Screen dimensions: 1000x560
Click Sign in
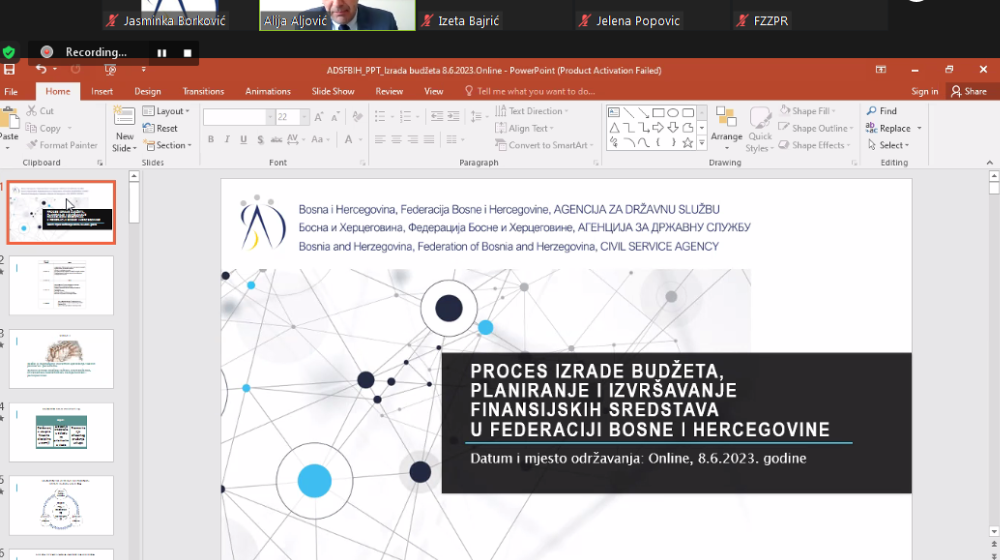click(x=925, y=92)
